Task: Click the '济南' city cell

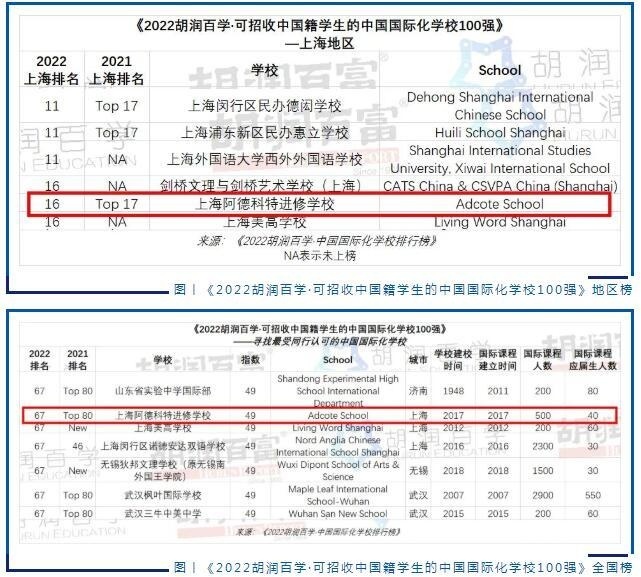Action: tap(418, 391)
